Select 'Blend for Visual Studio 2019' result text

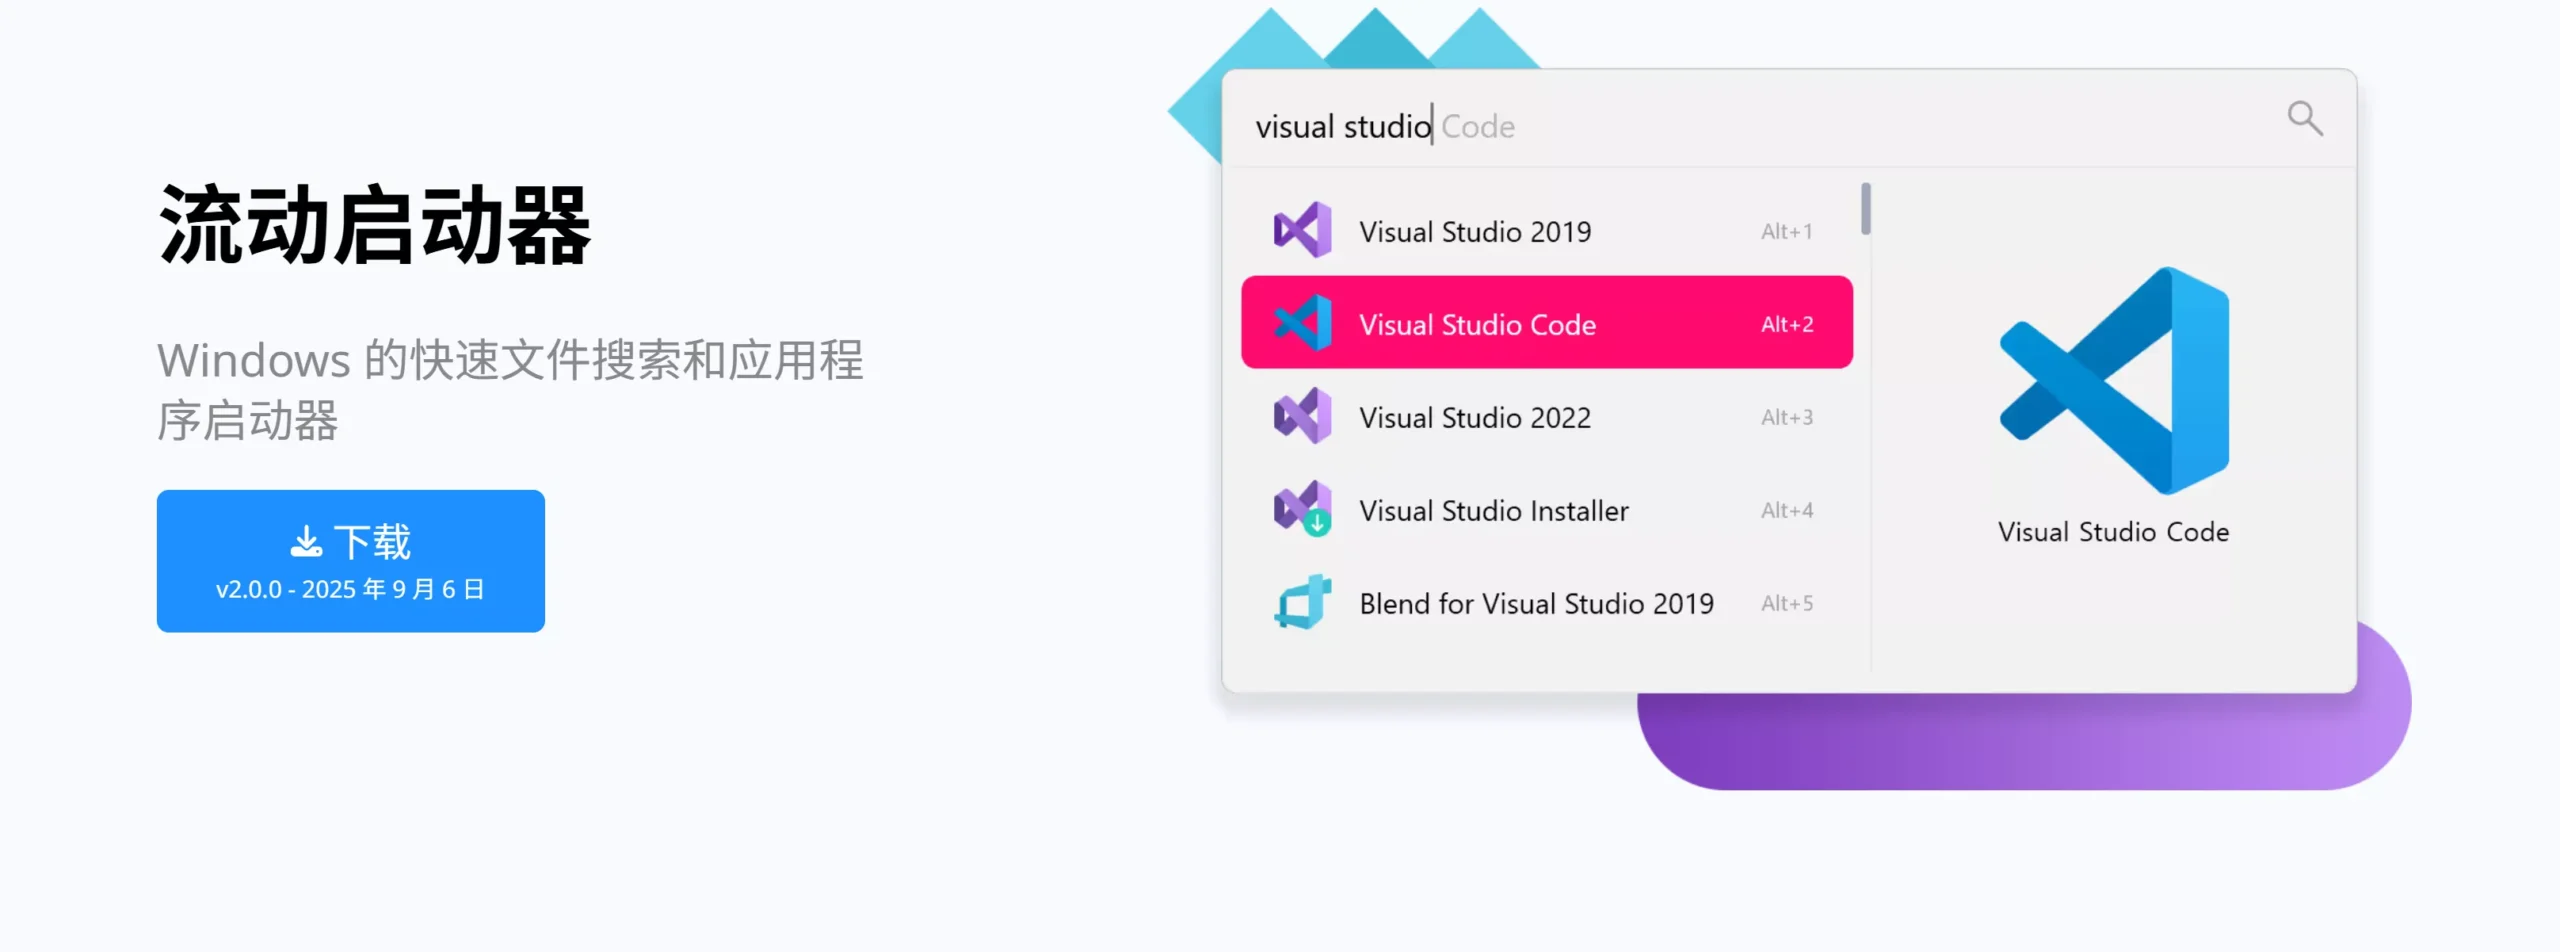click(1536, 604)
